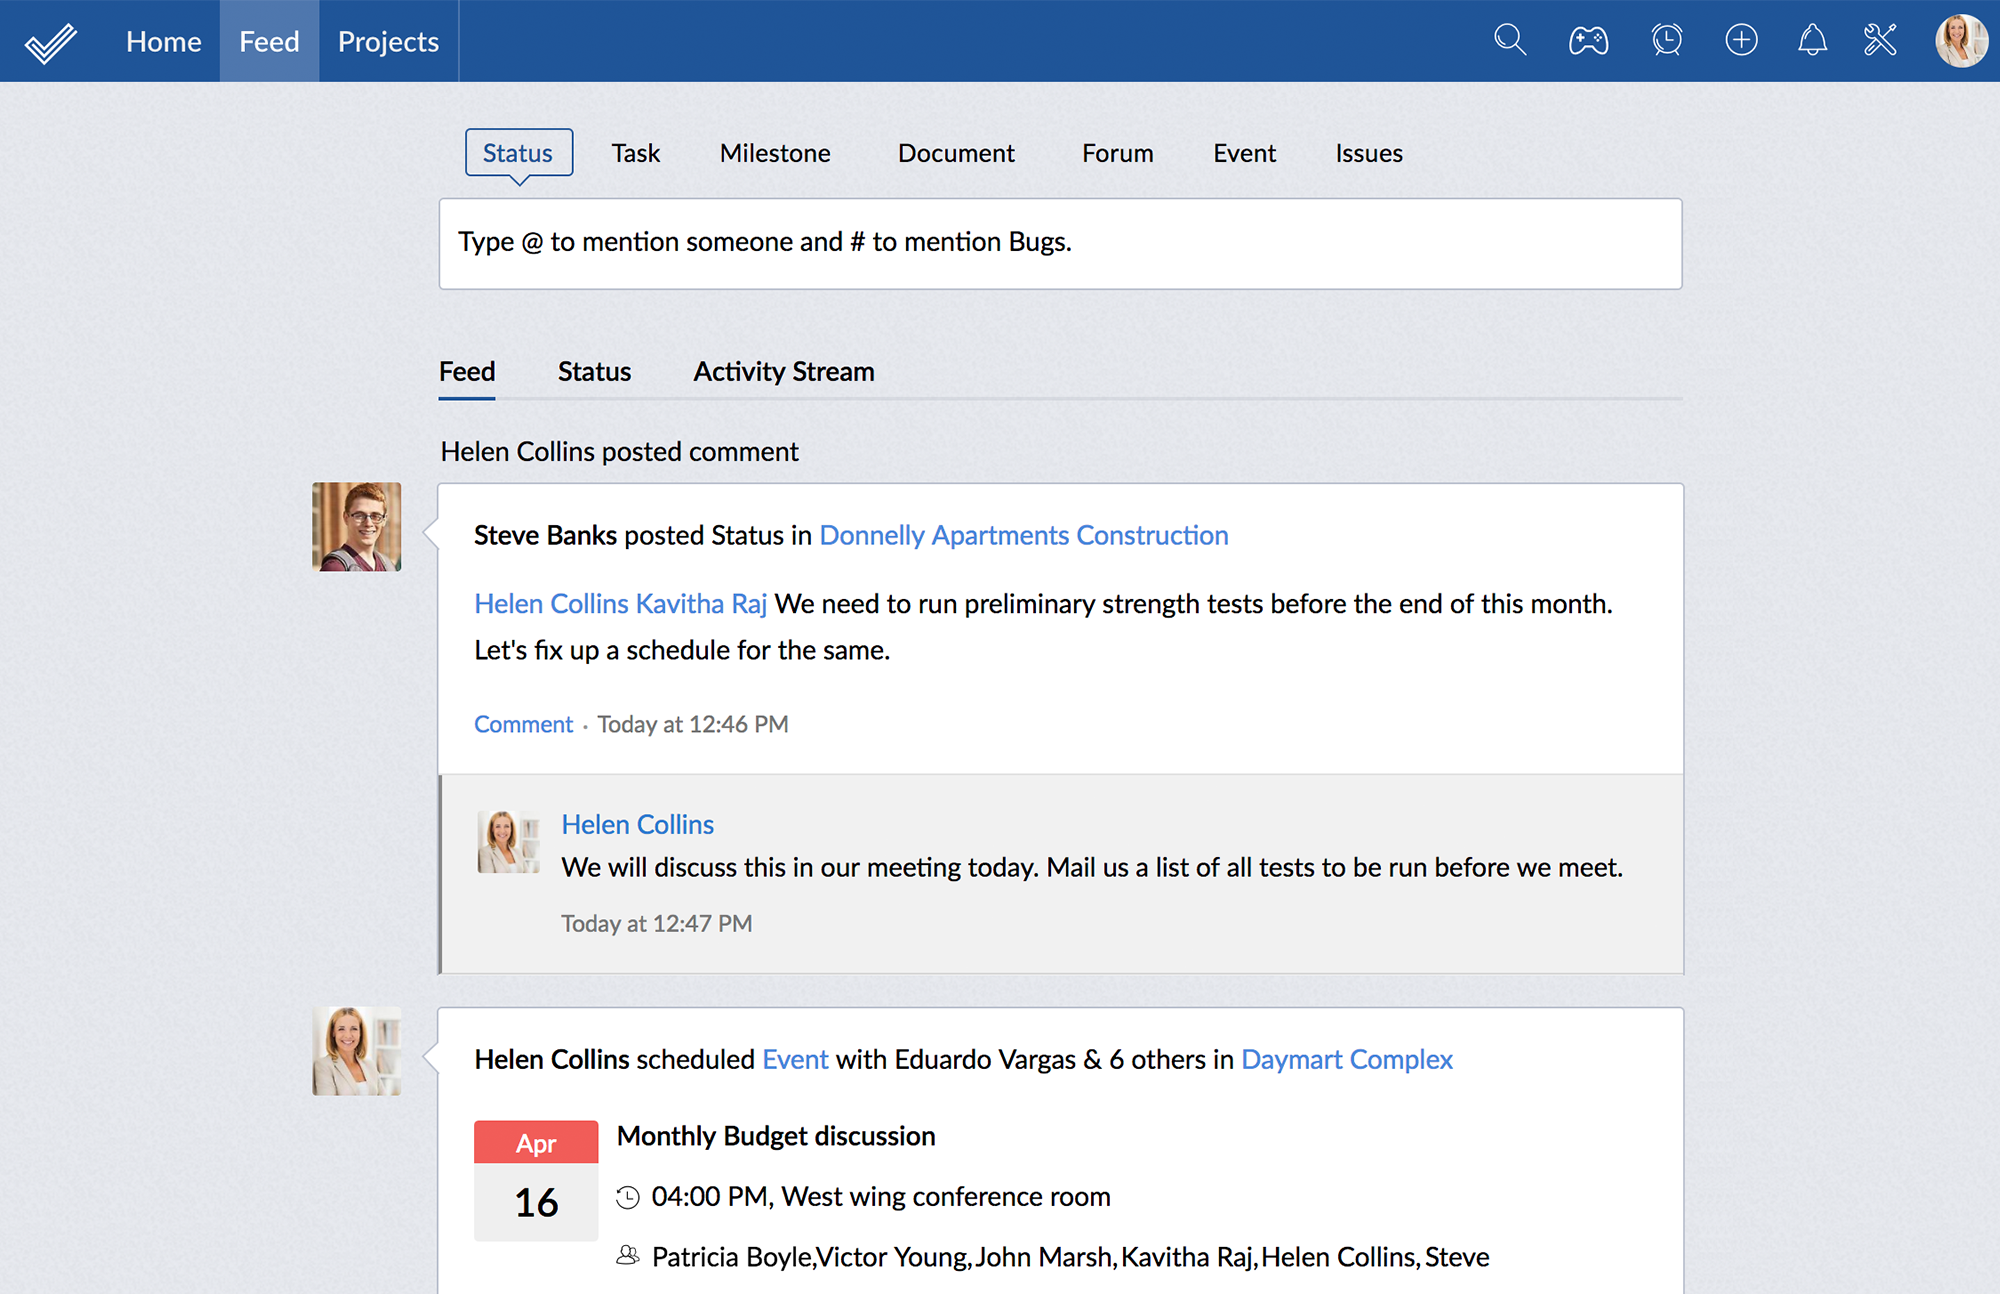Open the tools settings icon
Screen dimensions: 2000x1294
tap(1880, 40)
